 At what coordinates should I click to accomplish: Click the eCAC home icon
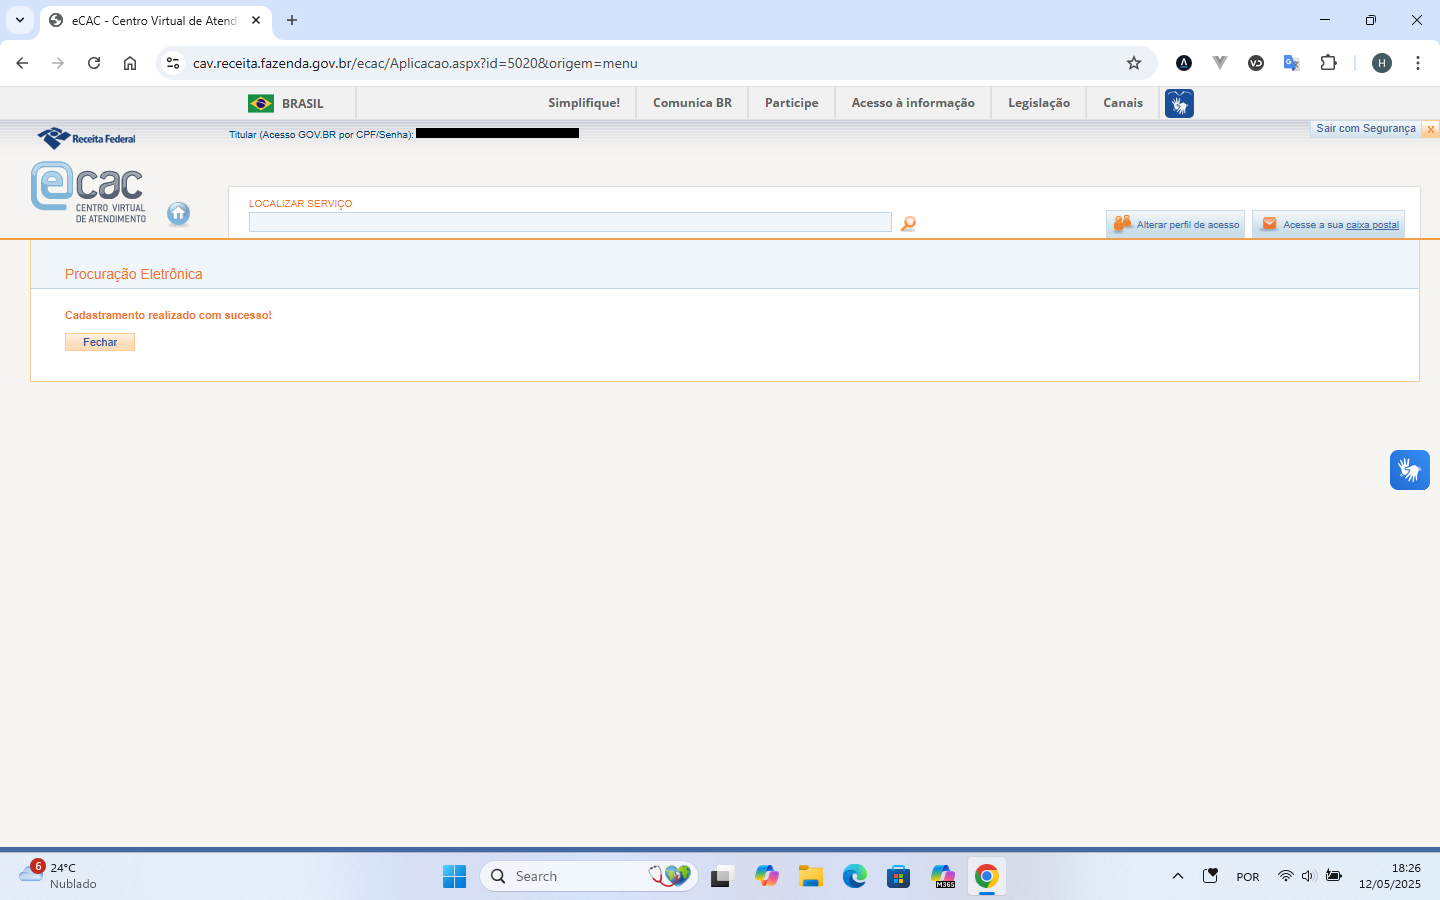(x=178, y=213)
